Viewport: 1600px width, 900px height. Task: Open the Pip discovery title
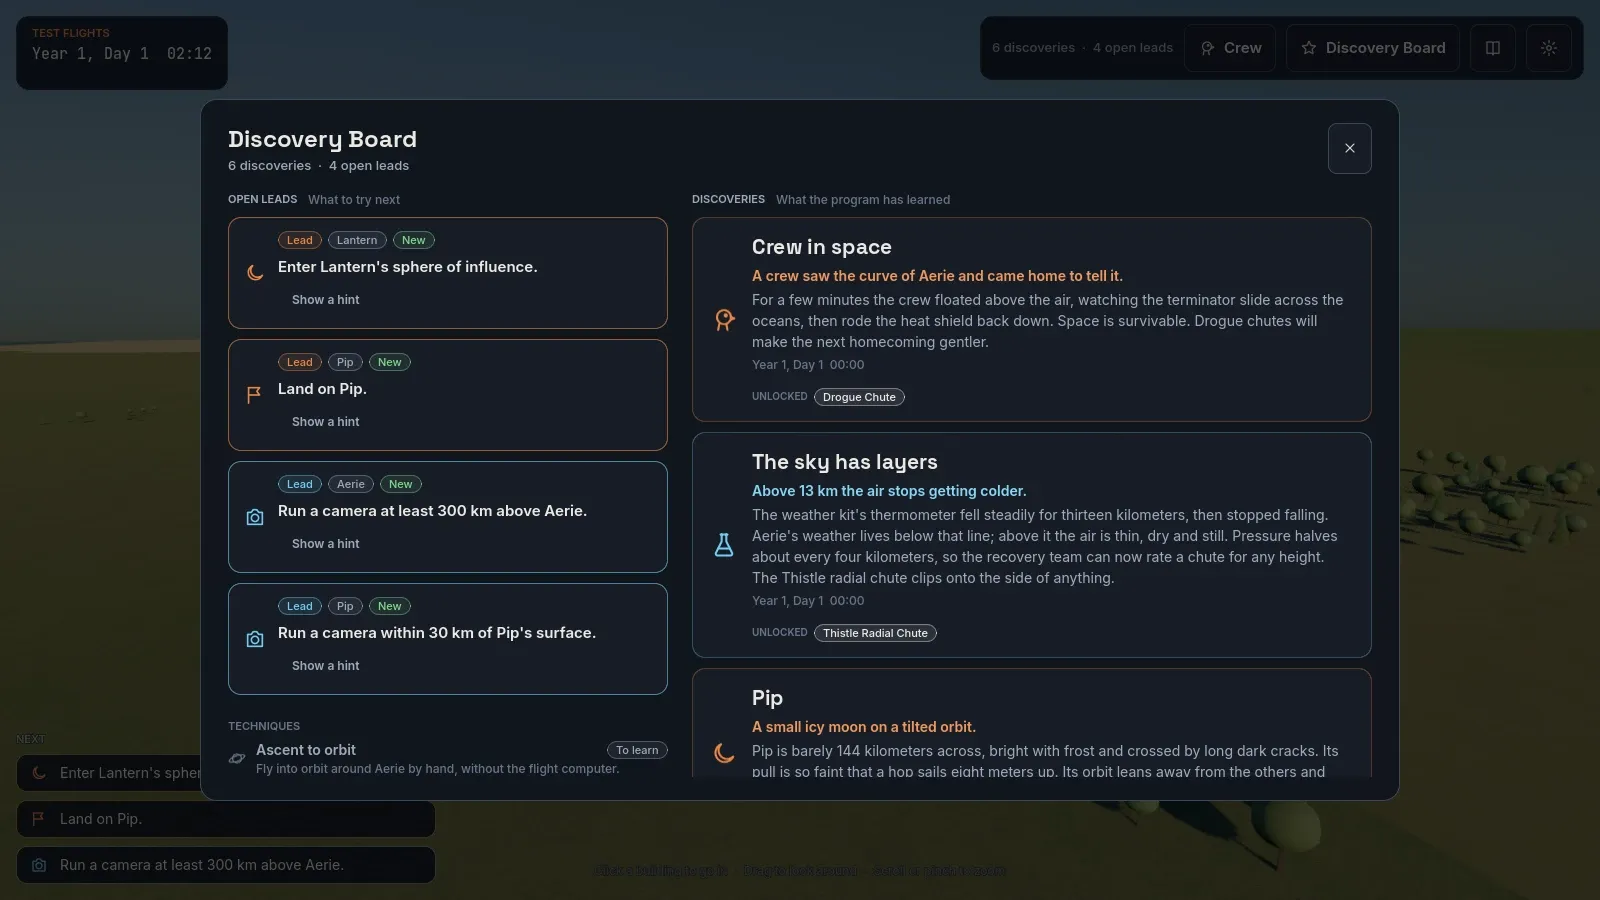767,698
